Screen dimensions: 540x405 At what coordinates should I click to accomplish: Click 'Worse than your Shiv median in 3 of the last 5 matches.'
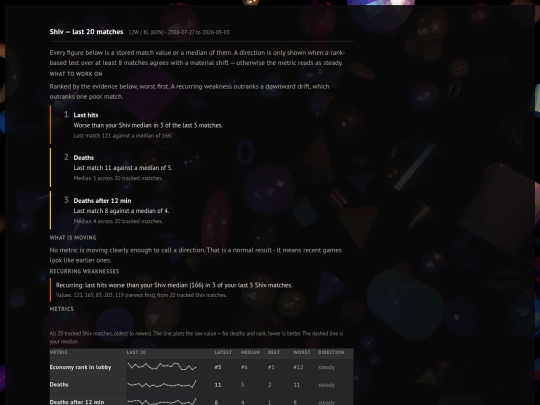(148, 125)
